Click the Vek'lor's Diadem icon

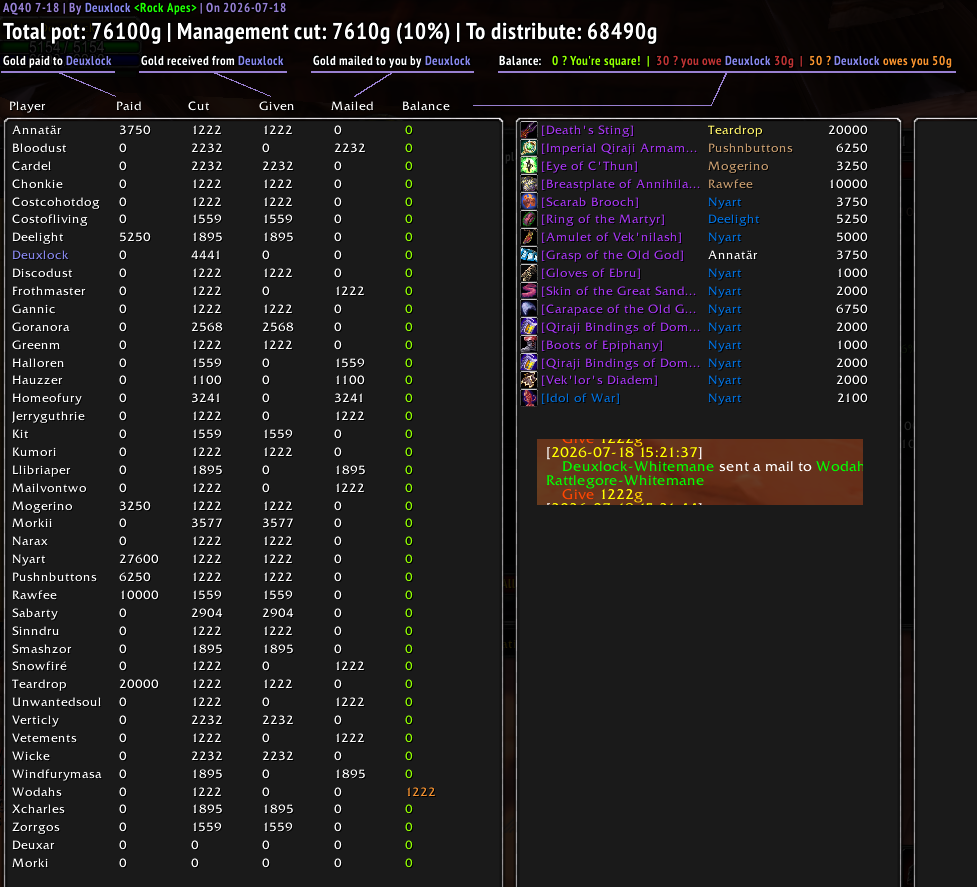[x=528, y=380]
